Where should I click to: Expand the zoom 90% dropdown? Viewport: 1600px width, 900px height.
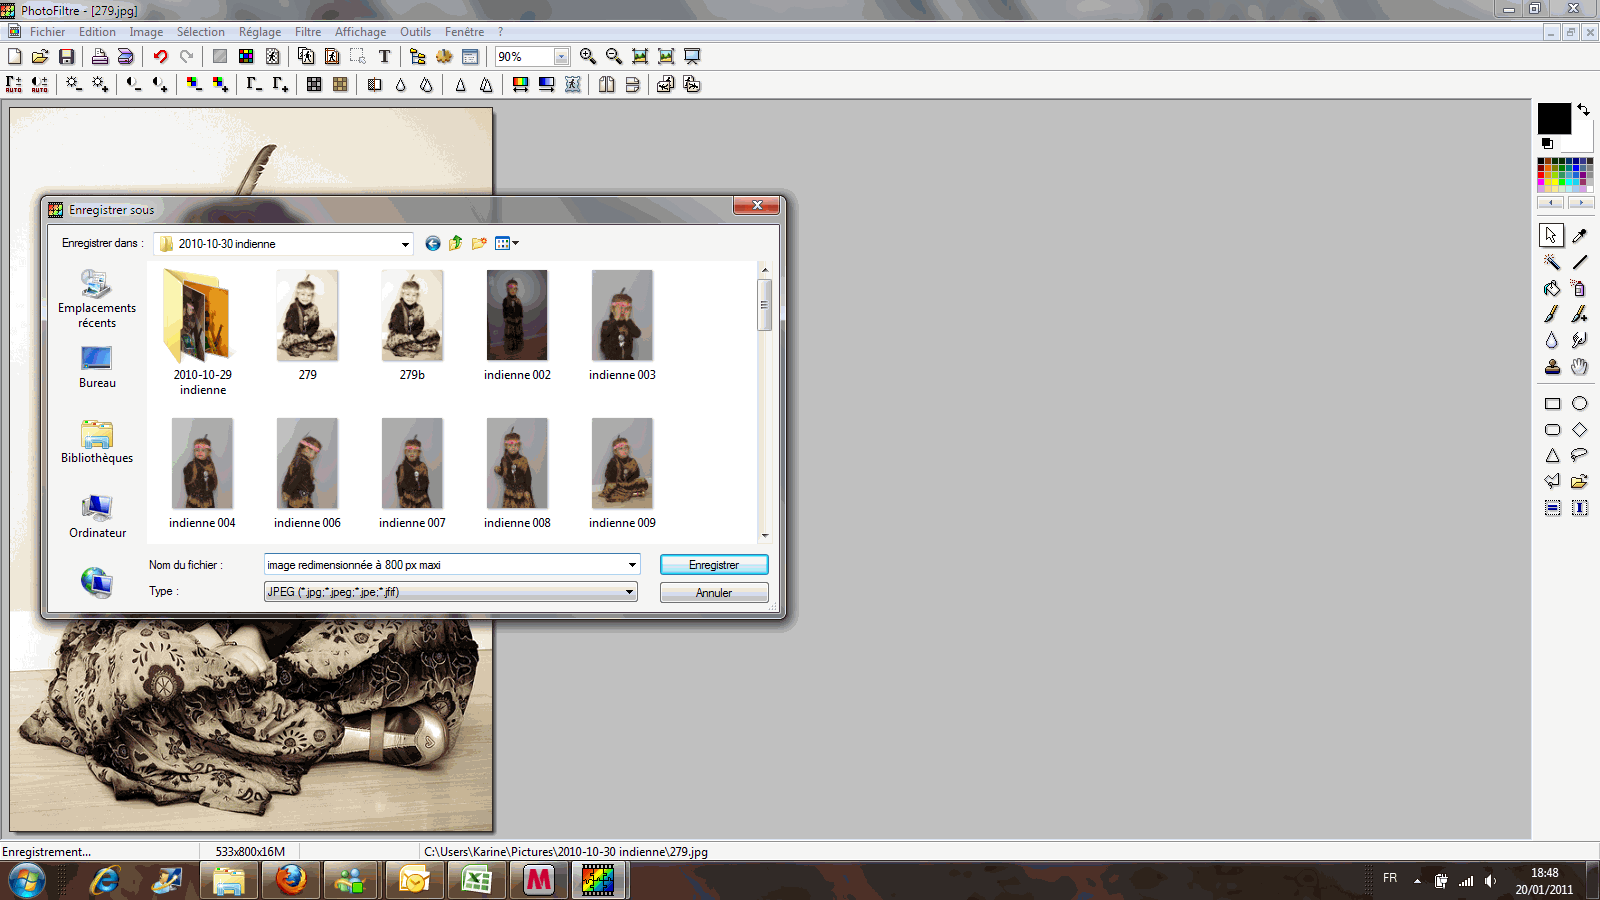click(x=561, y=57)
